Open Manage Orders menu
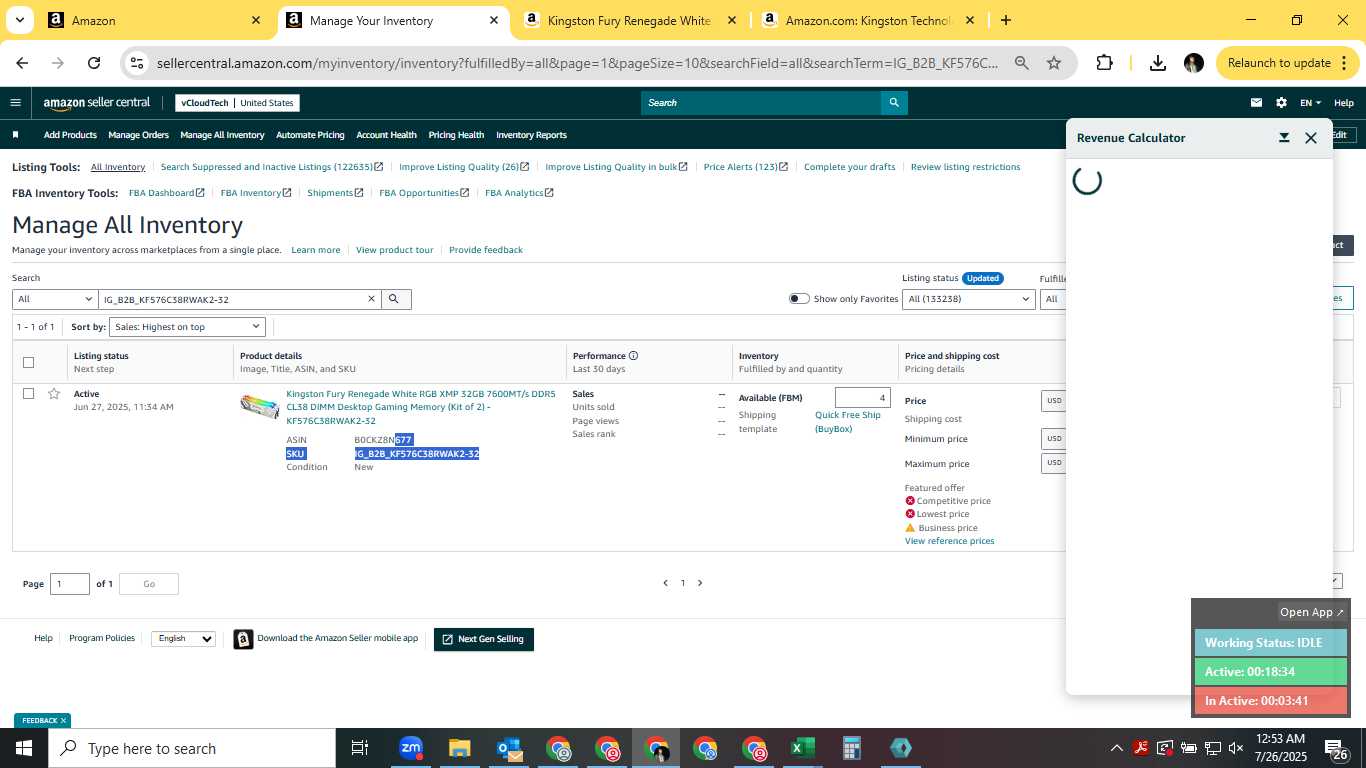Screen dimensions: 1366x768 [x=138, y=135]
